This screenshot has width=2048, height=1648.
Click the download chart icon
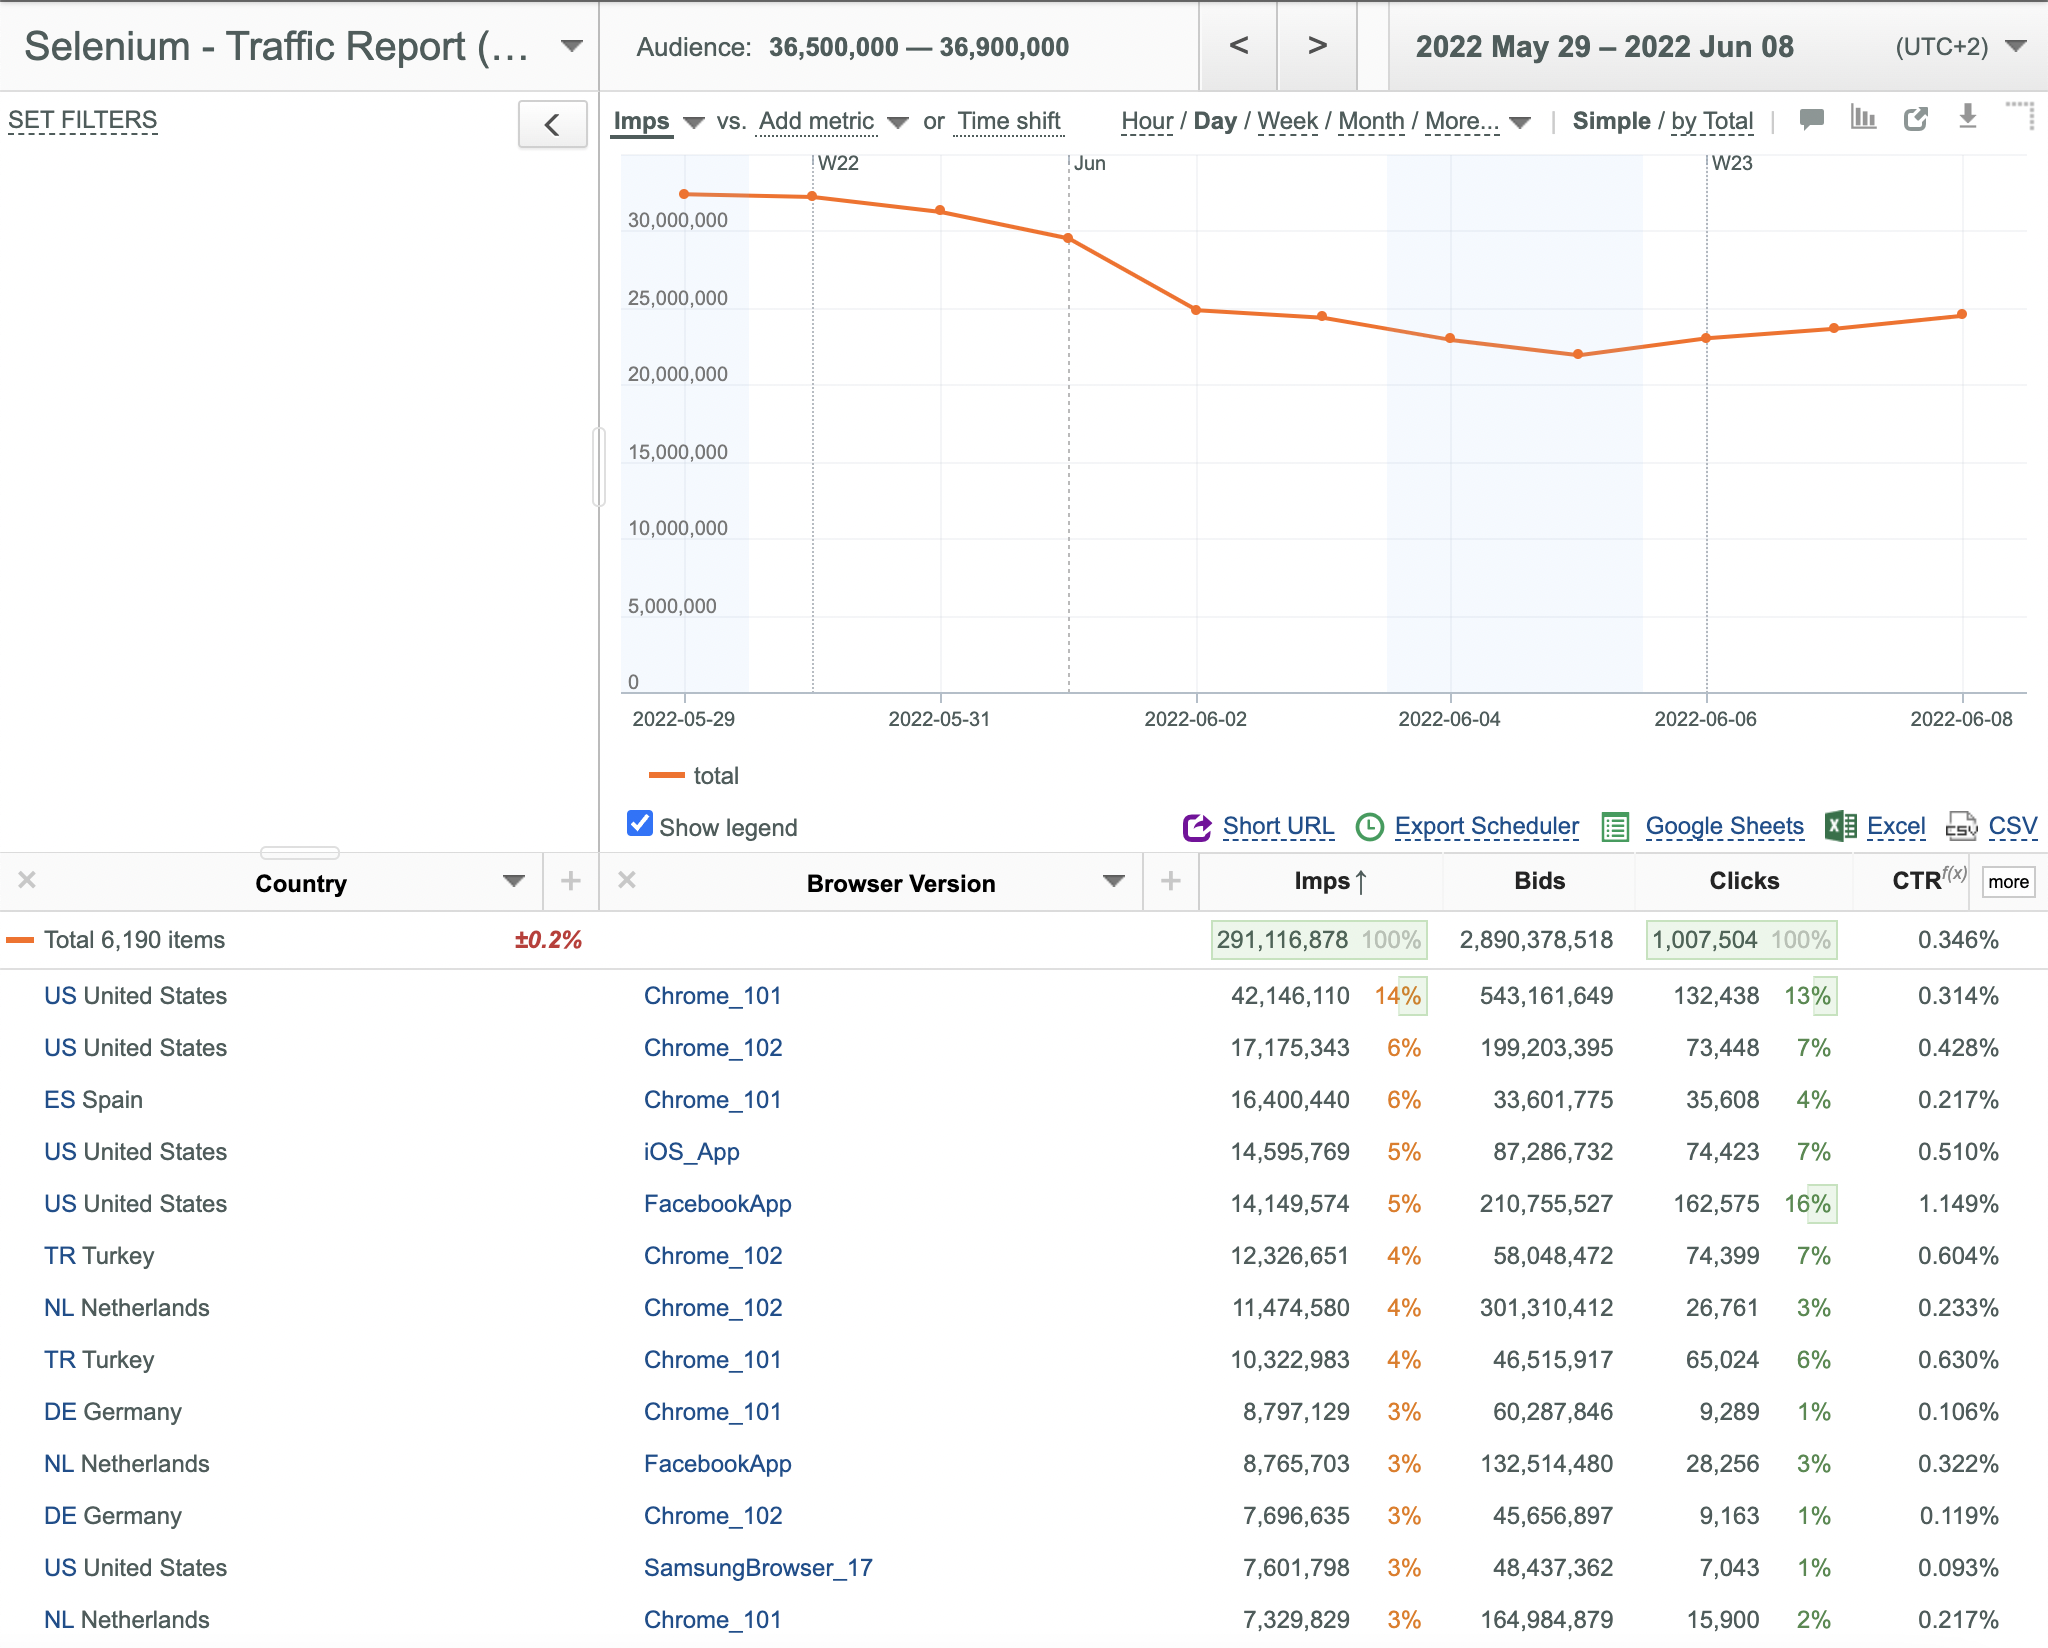(1967, 117)
